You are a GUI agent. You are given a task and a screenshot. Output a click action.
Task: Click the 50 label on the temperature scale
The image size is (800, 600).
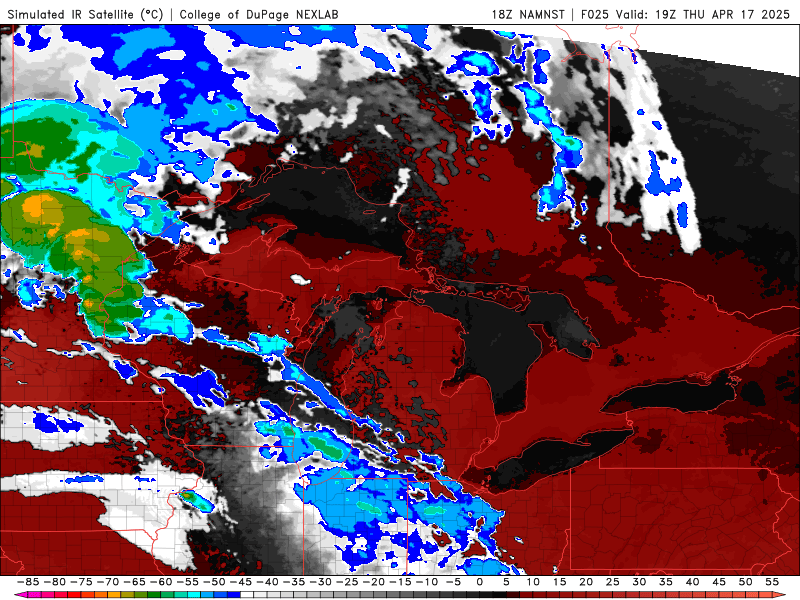pos(745,582)
